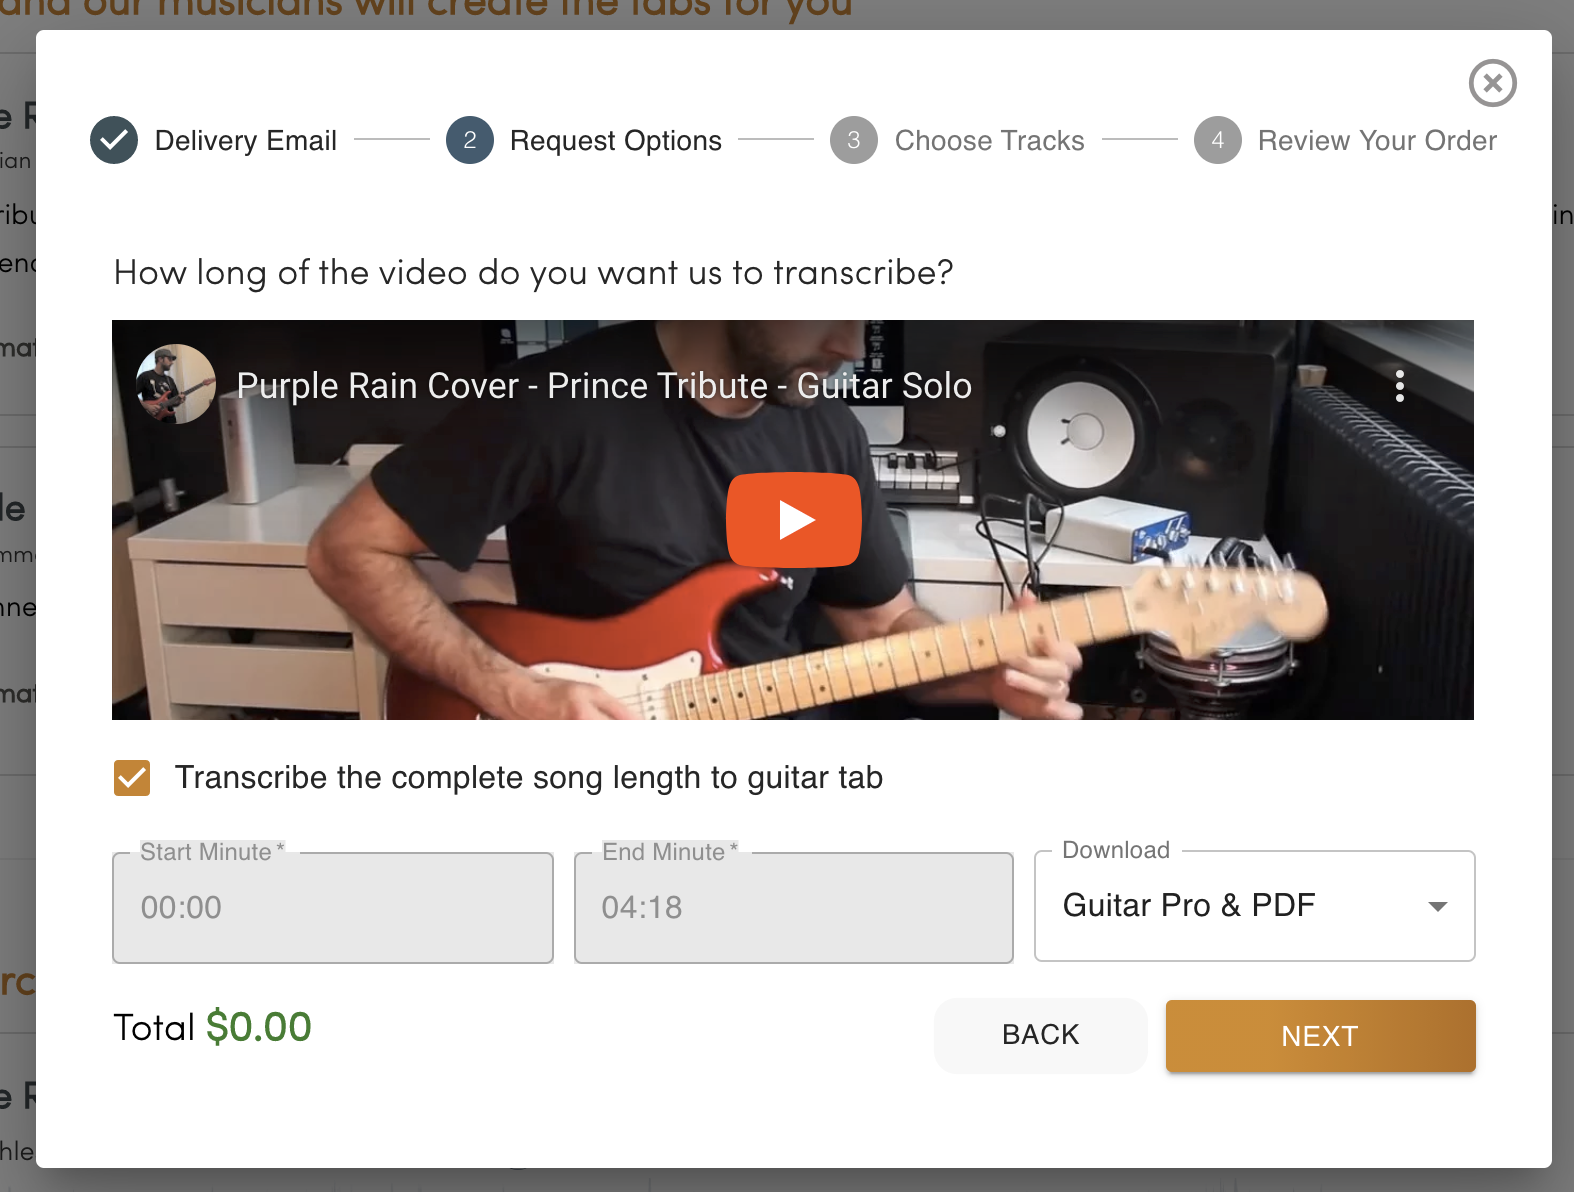
Task: Expand the Download format dropdown arrow
Action: 1438,906
